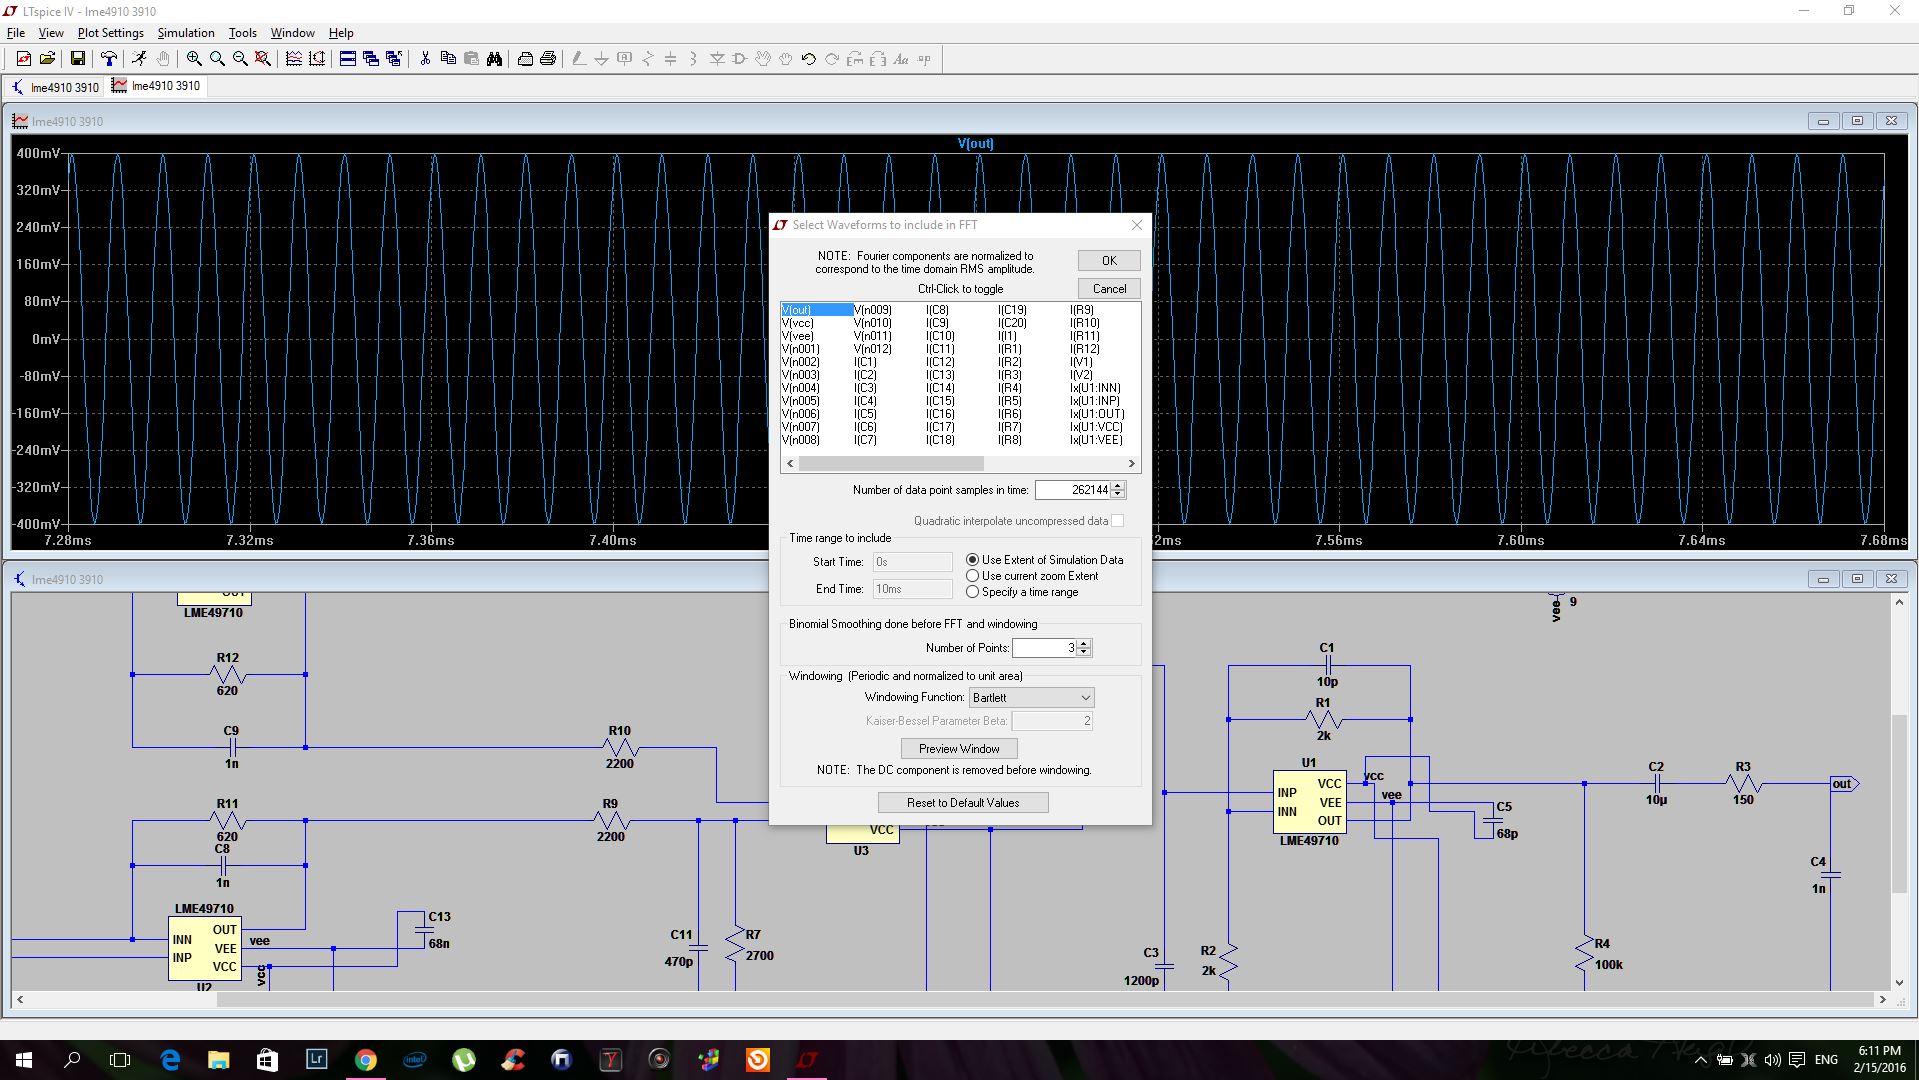Click the V(out) trace label in plot
This screenshot has height=1080, width=1919.
pos(976,144)
